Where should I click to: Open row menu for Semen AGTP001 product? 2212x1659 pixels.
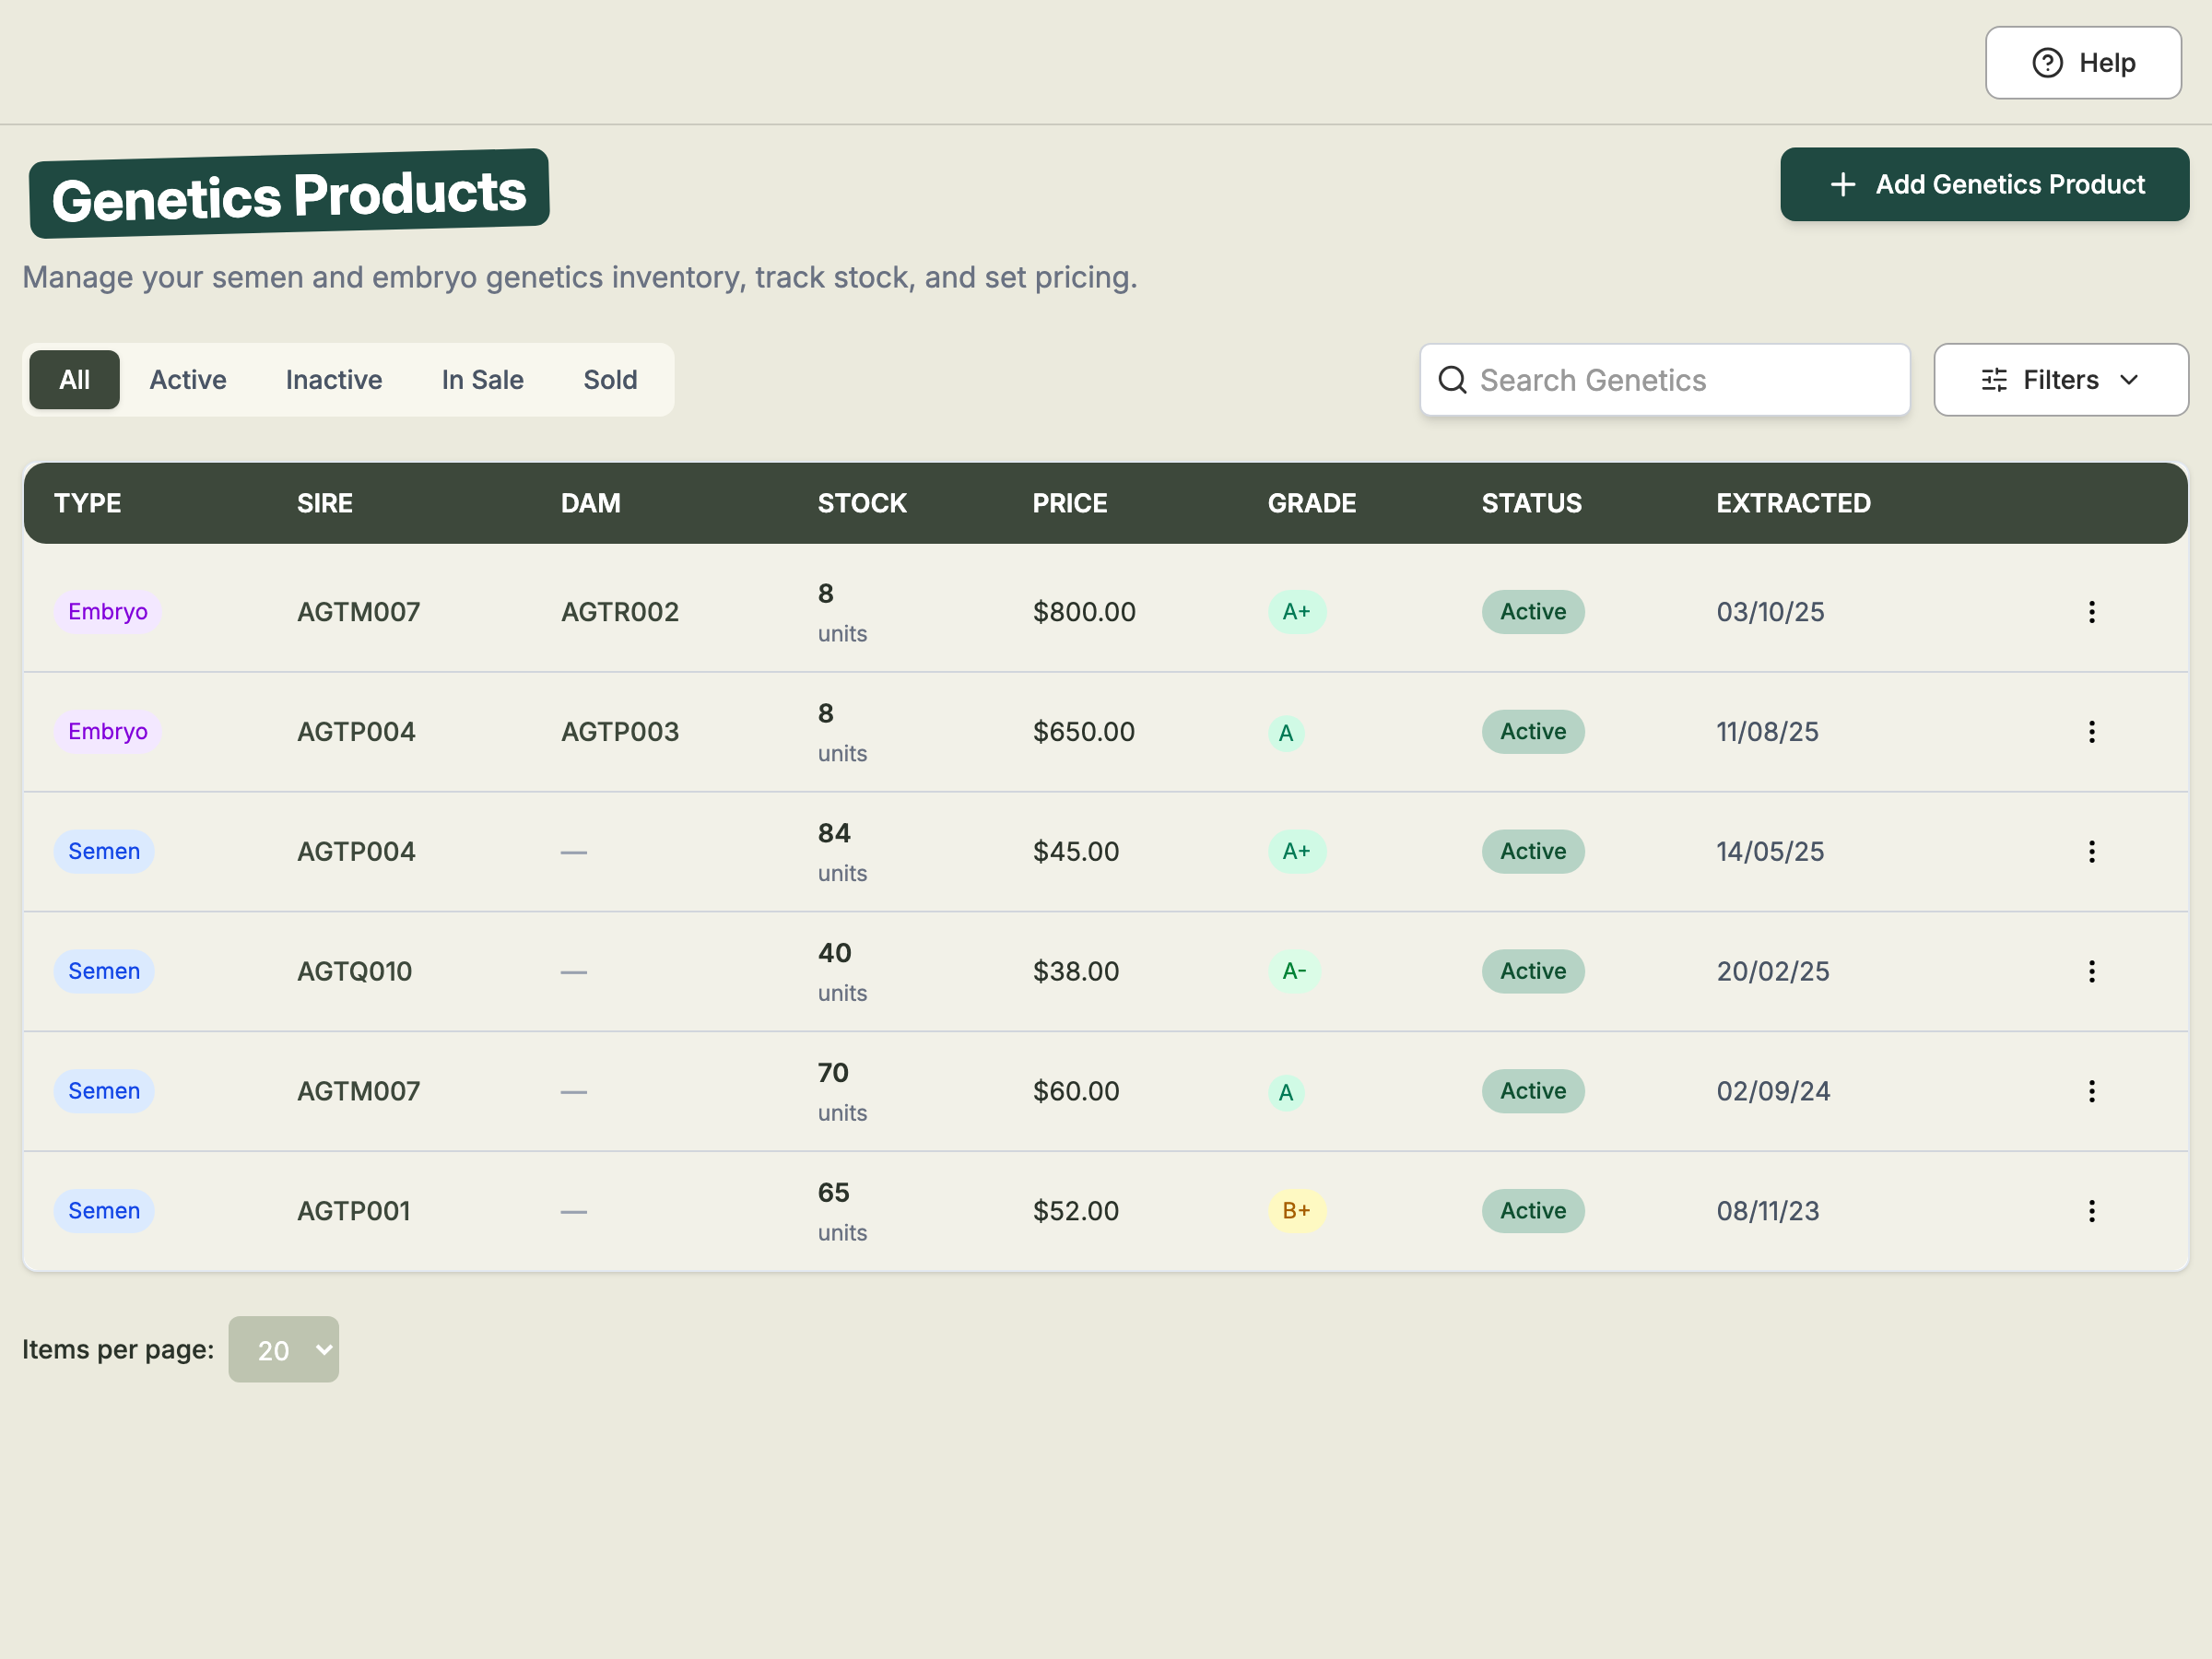click(x=2091, y=1211)
